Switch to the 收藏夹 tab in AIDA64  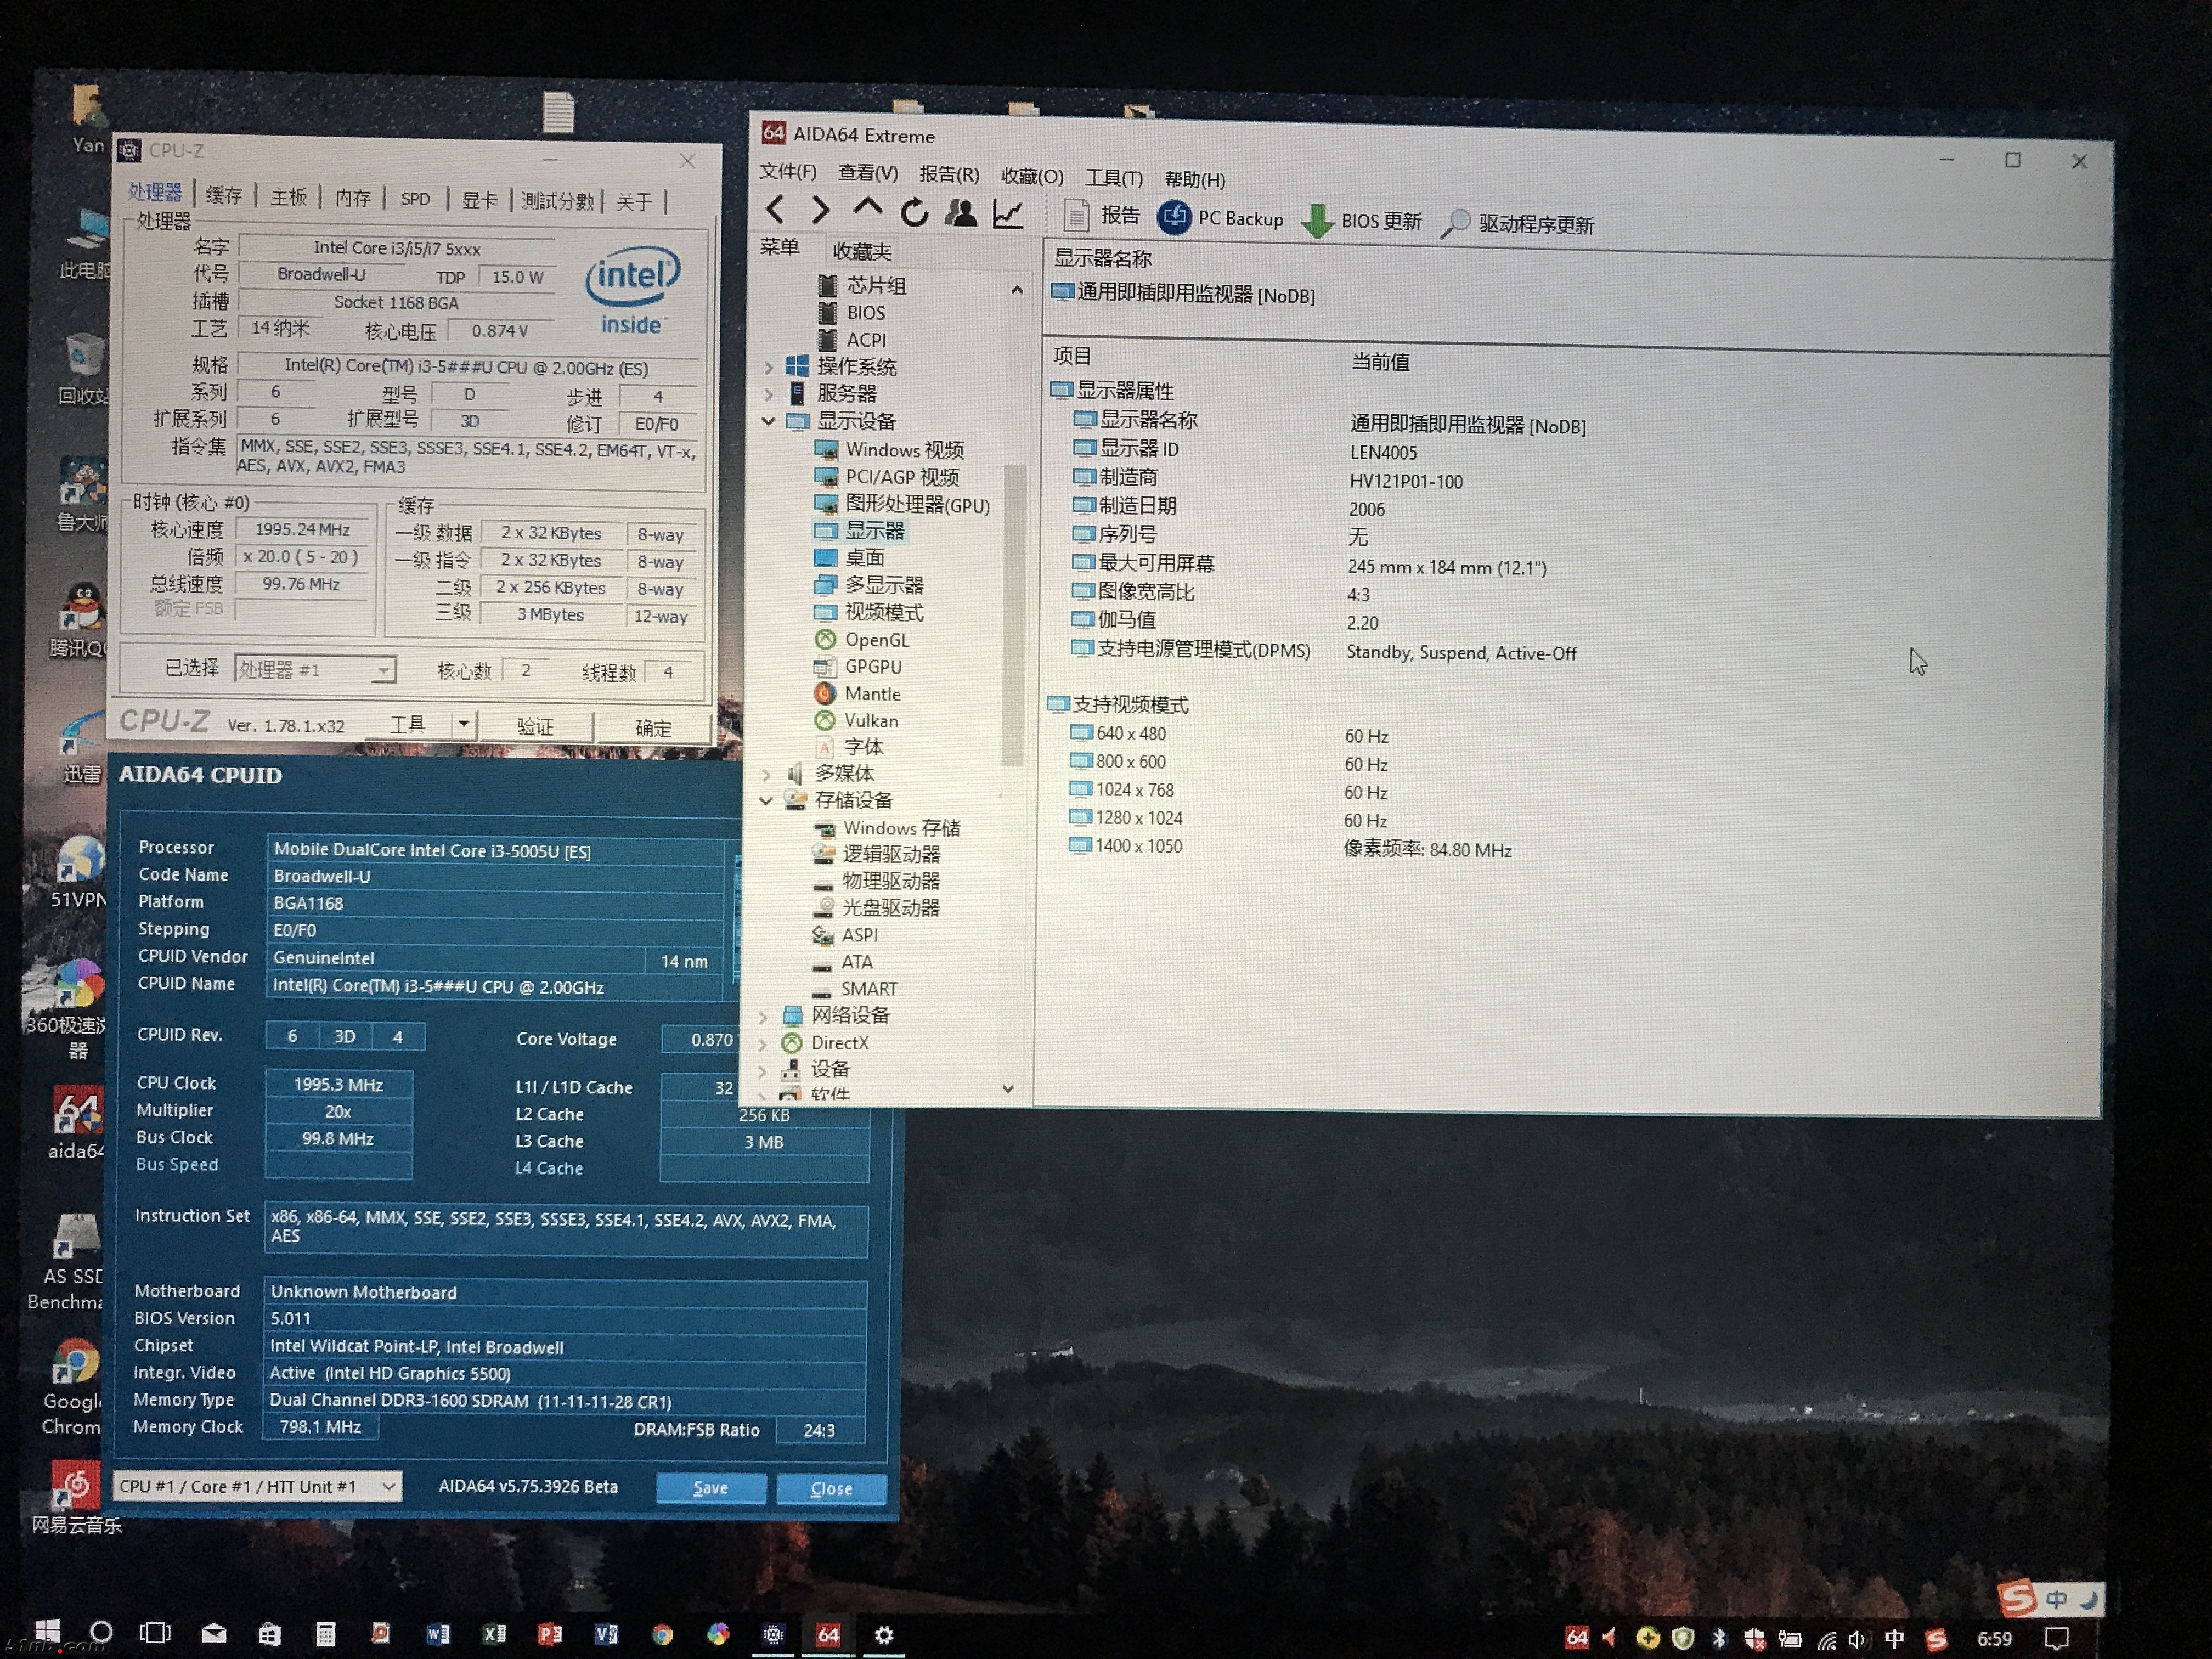(x=862, y=251)
